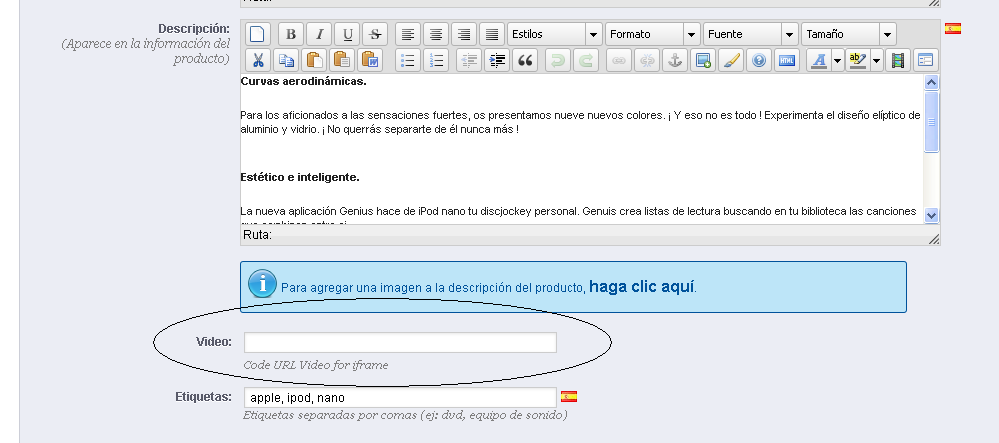The image size is (999, 443).
Task: Click the Insert template icon
Action: 926,61
